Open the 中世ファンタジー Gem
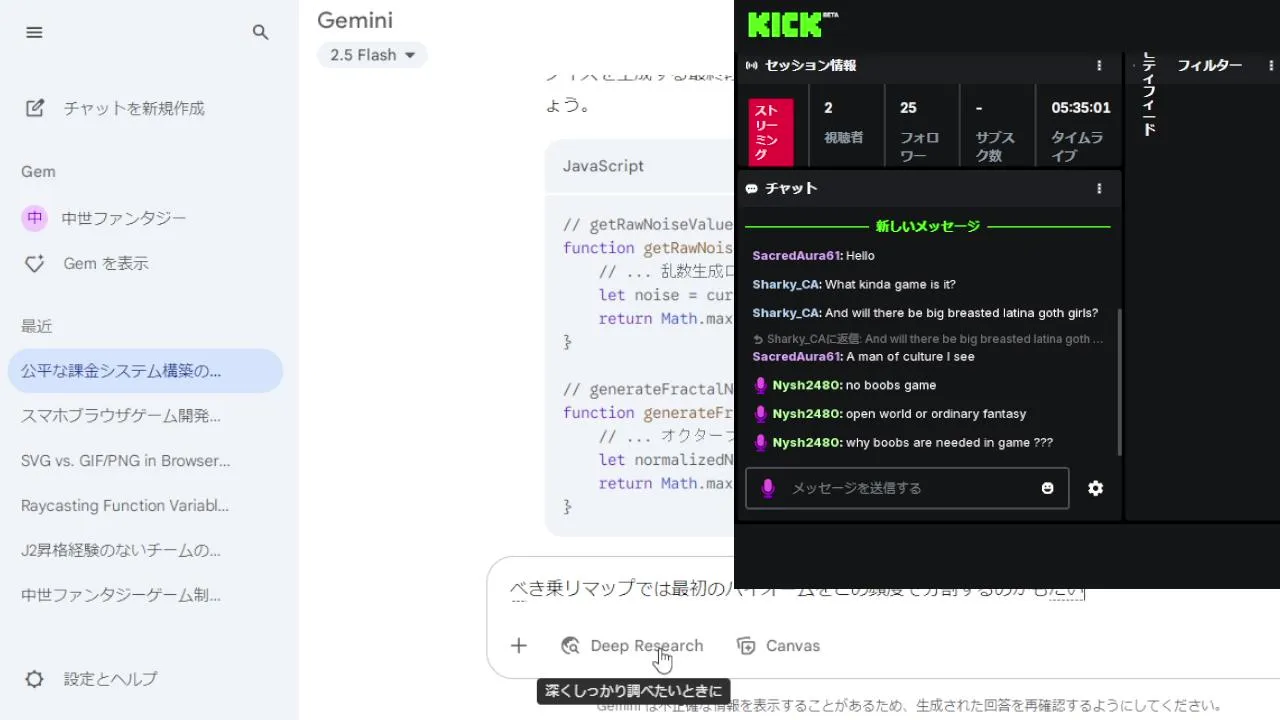Viewport: 1280px width, 720px height. coord(124,218)
